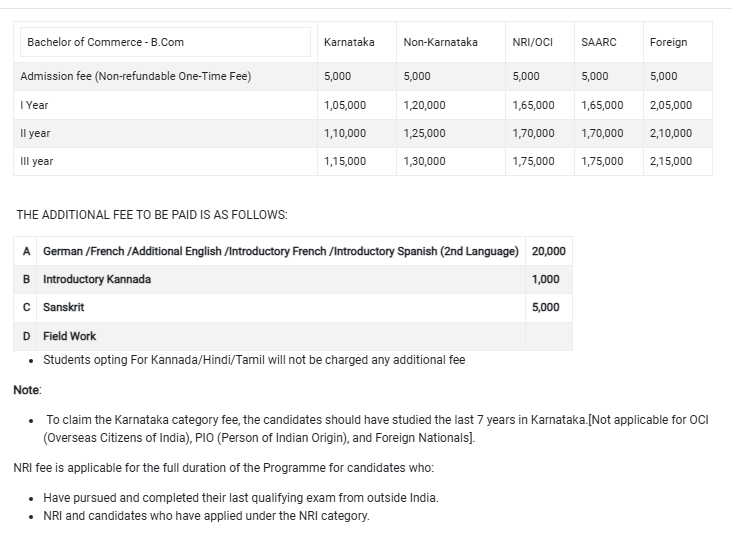Image resolution: width=732 pixels, height=547 pixels.
Task: Click the Bachelor of Commerce - B.Com header cell
Action: pos(106,42)
